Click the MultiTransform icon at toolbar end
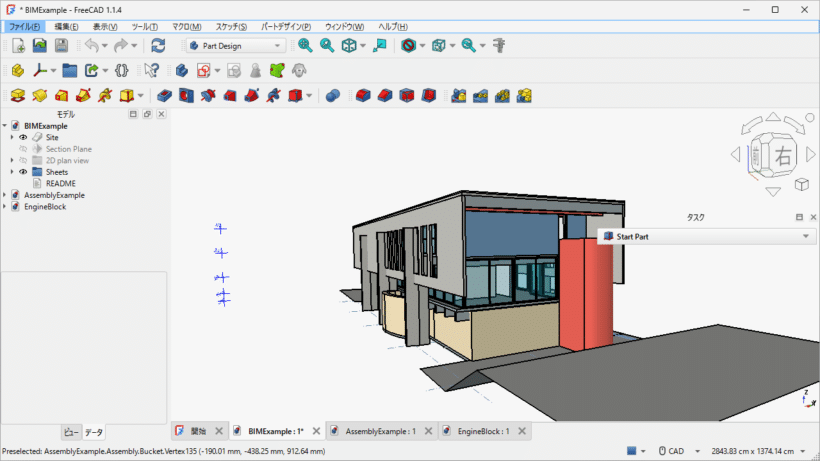The width and height of the screenshot is (820, 461). click(524, 96)
